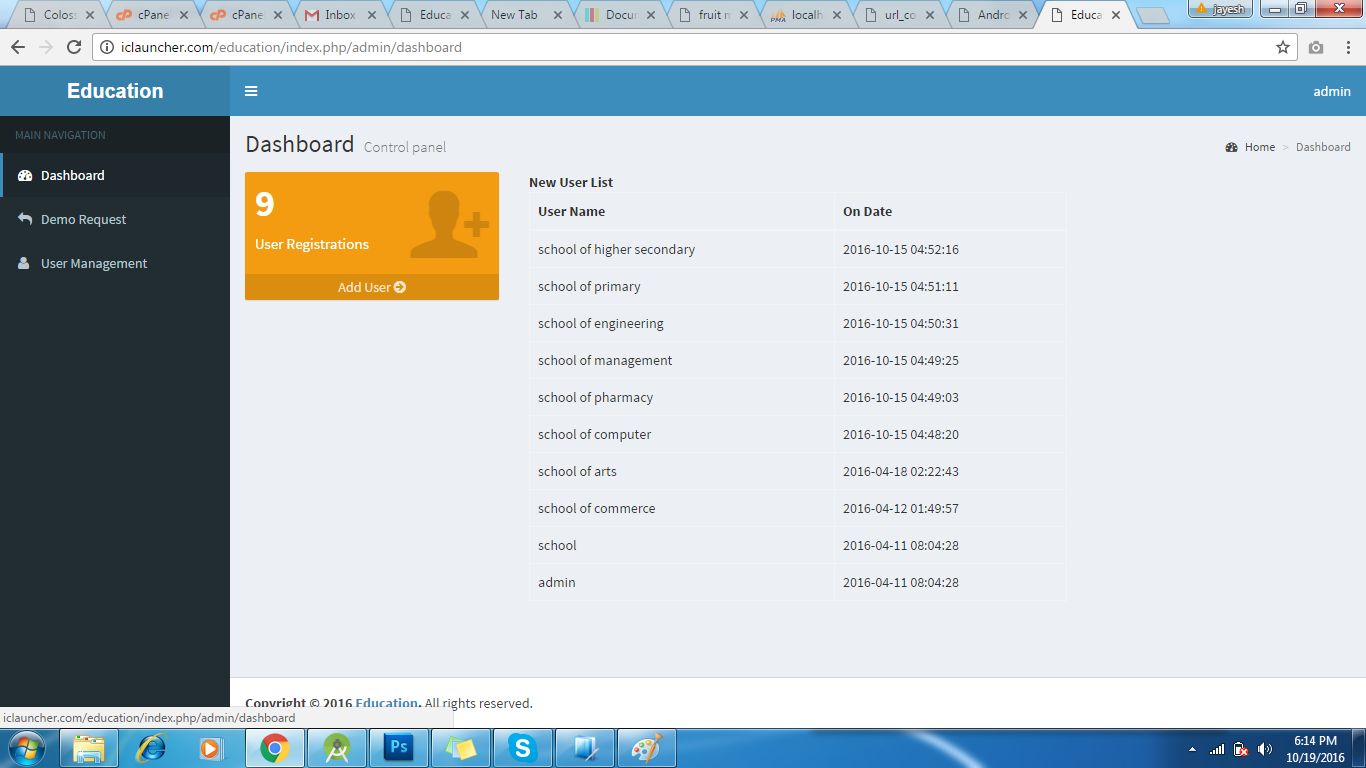1366x768 pixels.
Task: Toggle sidebar with hamburger menu icon
Action: pyautogui.click(x=251, y=91)
